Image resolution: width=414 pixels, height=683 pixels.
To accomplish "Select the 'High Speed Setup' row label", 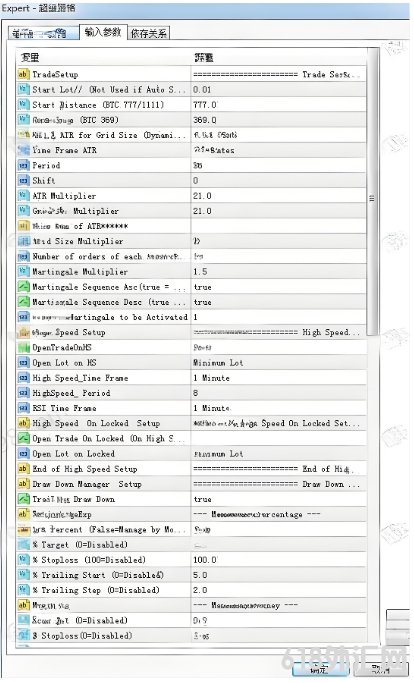I will [69, 332].
